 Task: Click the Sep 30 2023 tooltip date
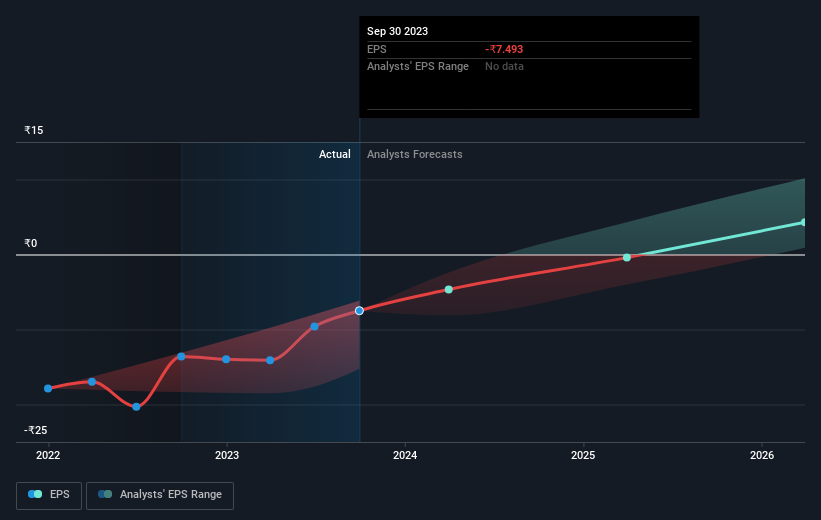[397, 31]
